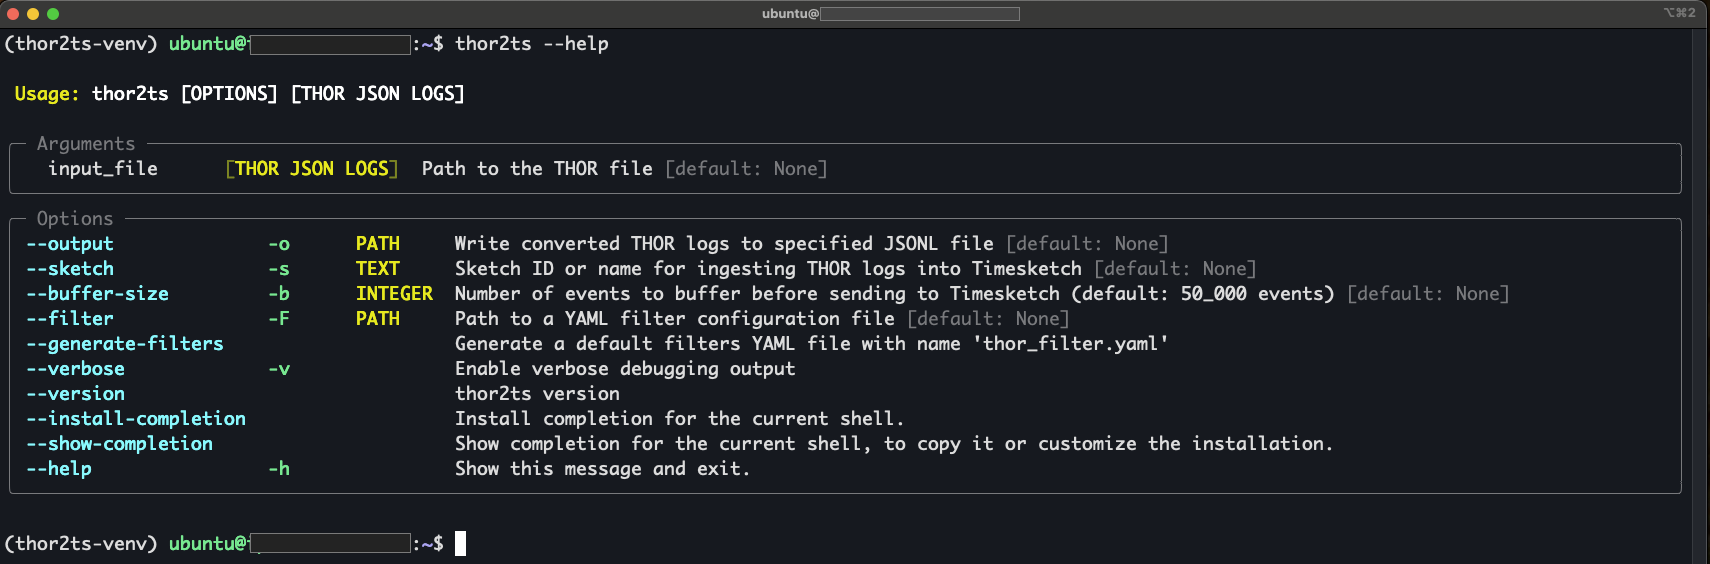Click the terminal title 'ubuntu@'
1710x564 pixels.
pos(790,14)
